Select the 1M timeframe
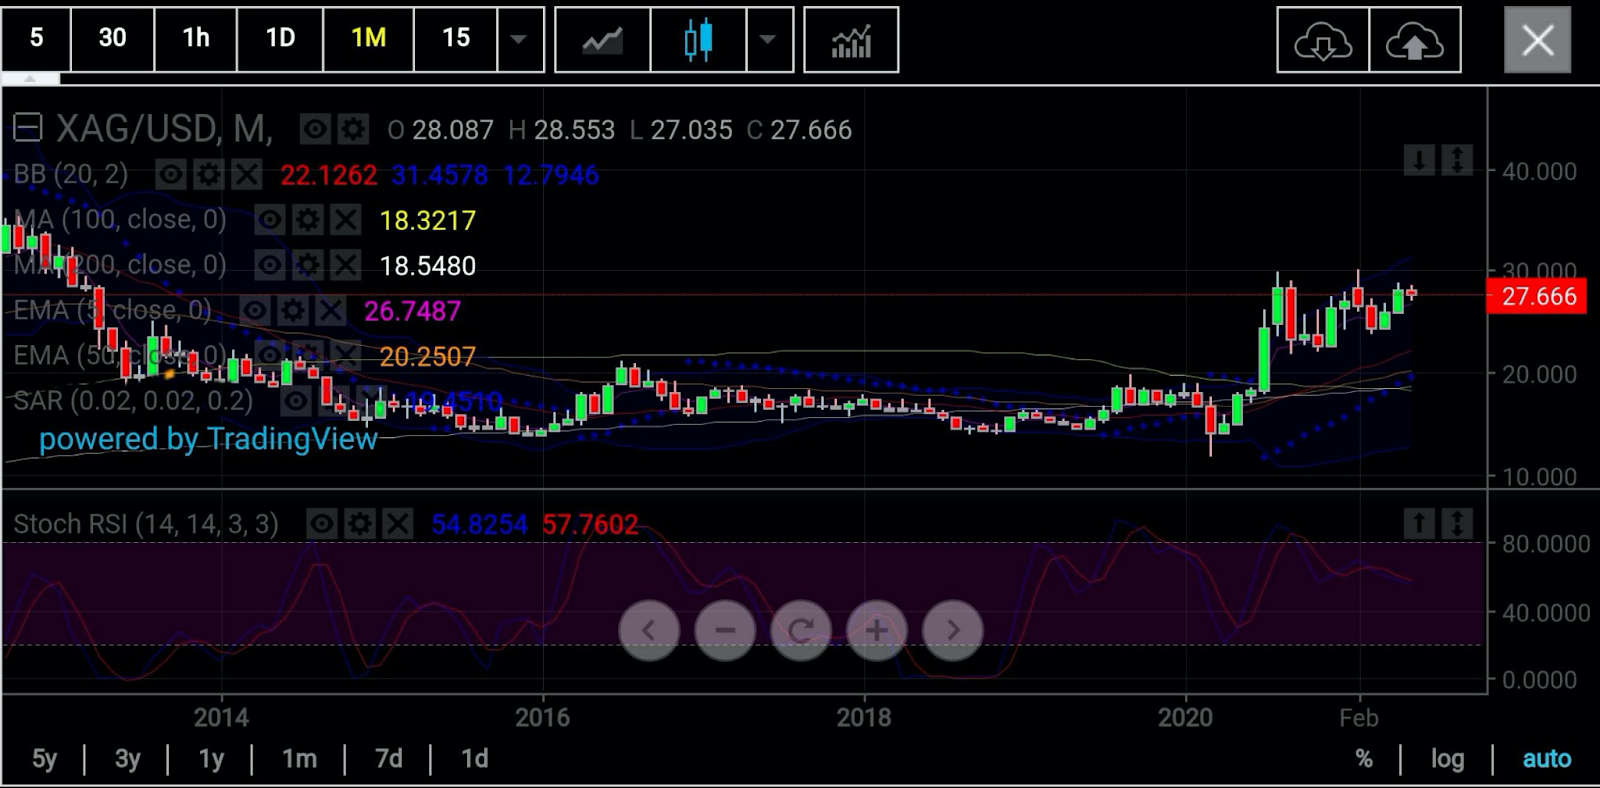 368,38
